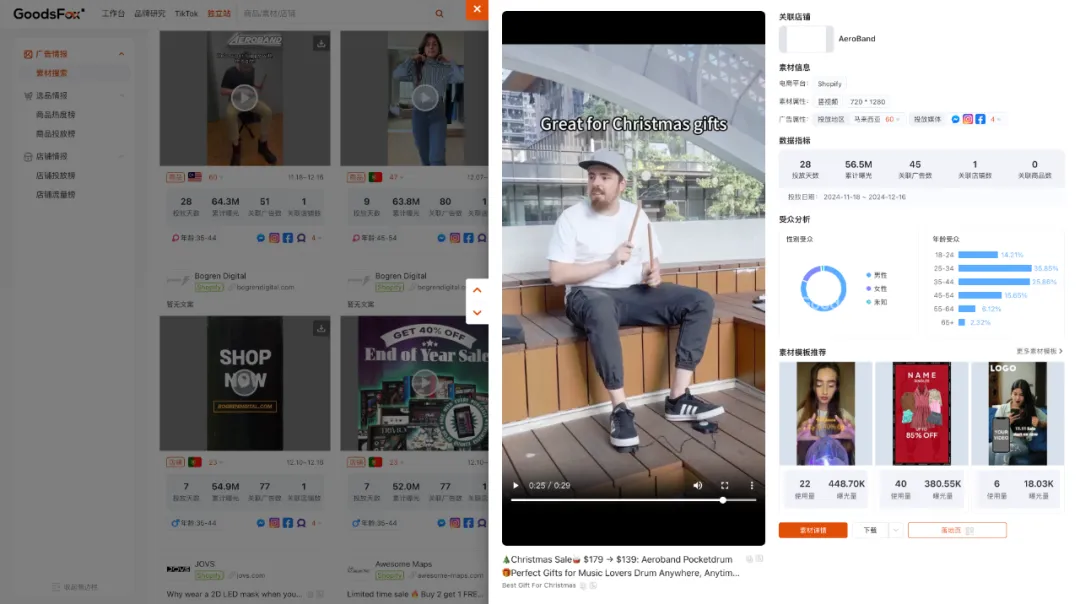Go to previous creative with up arrow
Viewport: 1080px width, 604px height.
coord(477,290)
